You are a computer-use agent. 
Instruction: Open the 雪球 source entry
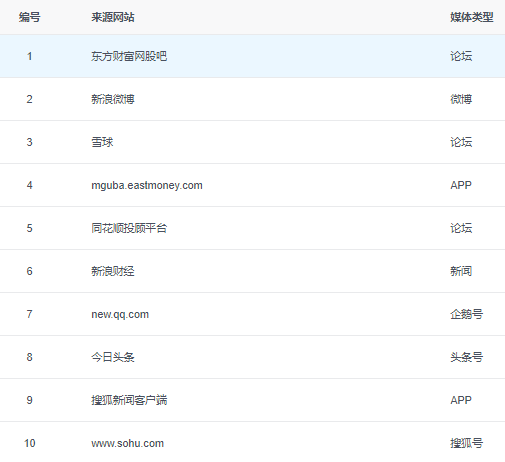[102, 142]
